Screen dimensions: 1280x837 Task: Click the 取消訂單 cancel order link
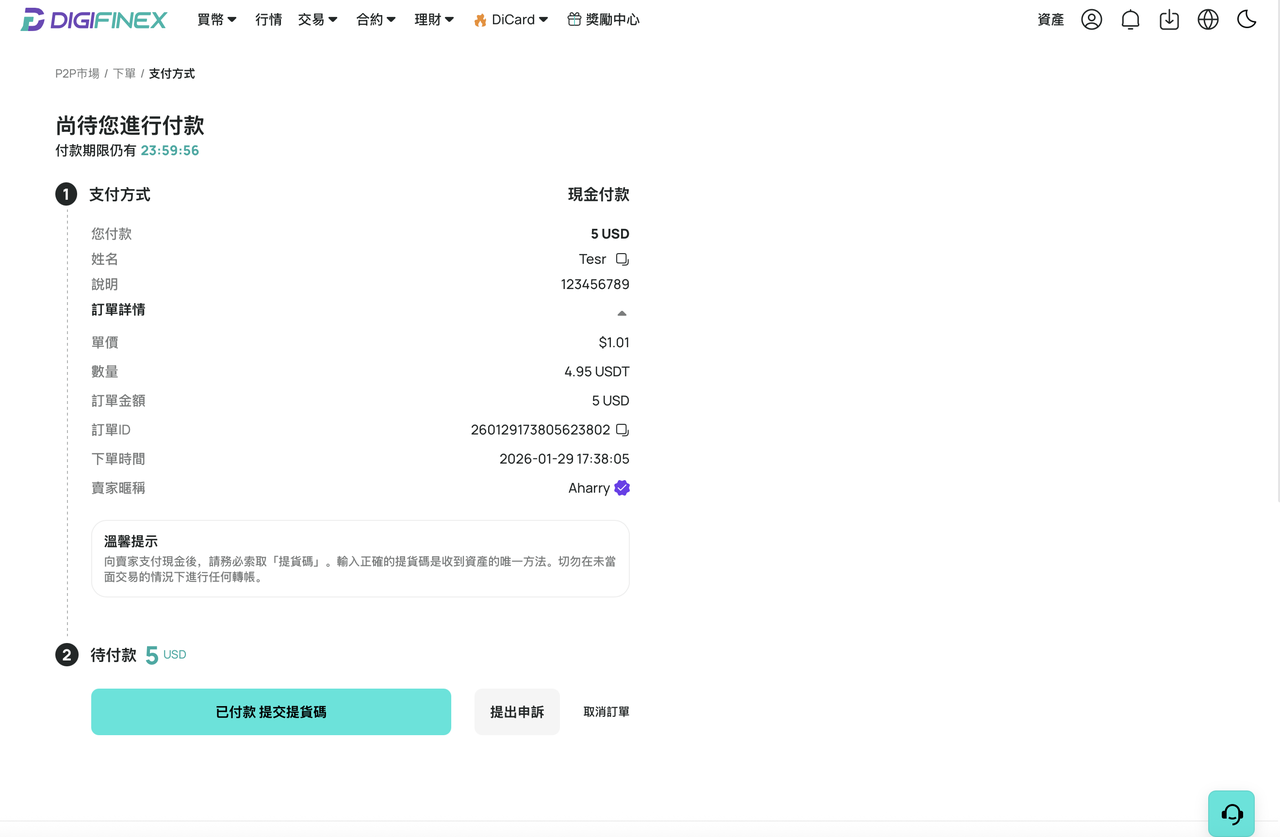coord(606,712)
